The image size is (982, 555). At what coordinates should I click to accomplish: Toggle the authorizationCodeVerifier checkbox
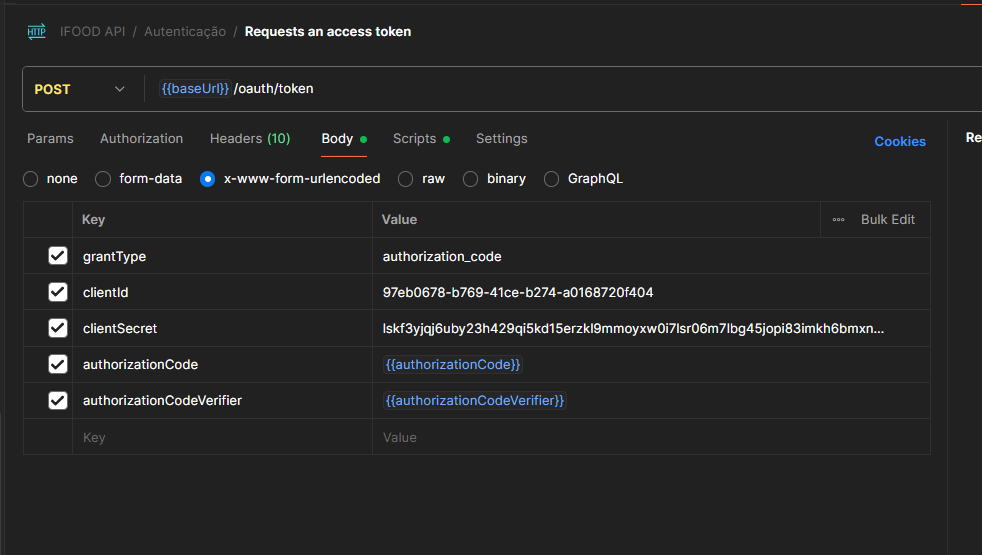[x=58, y=401]
